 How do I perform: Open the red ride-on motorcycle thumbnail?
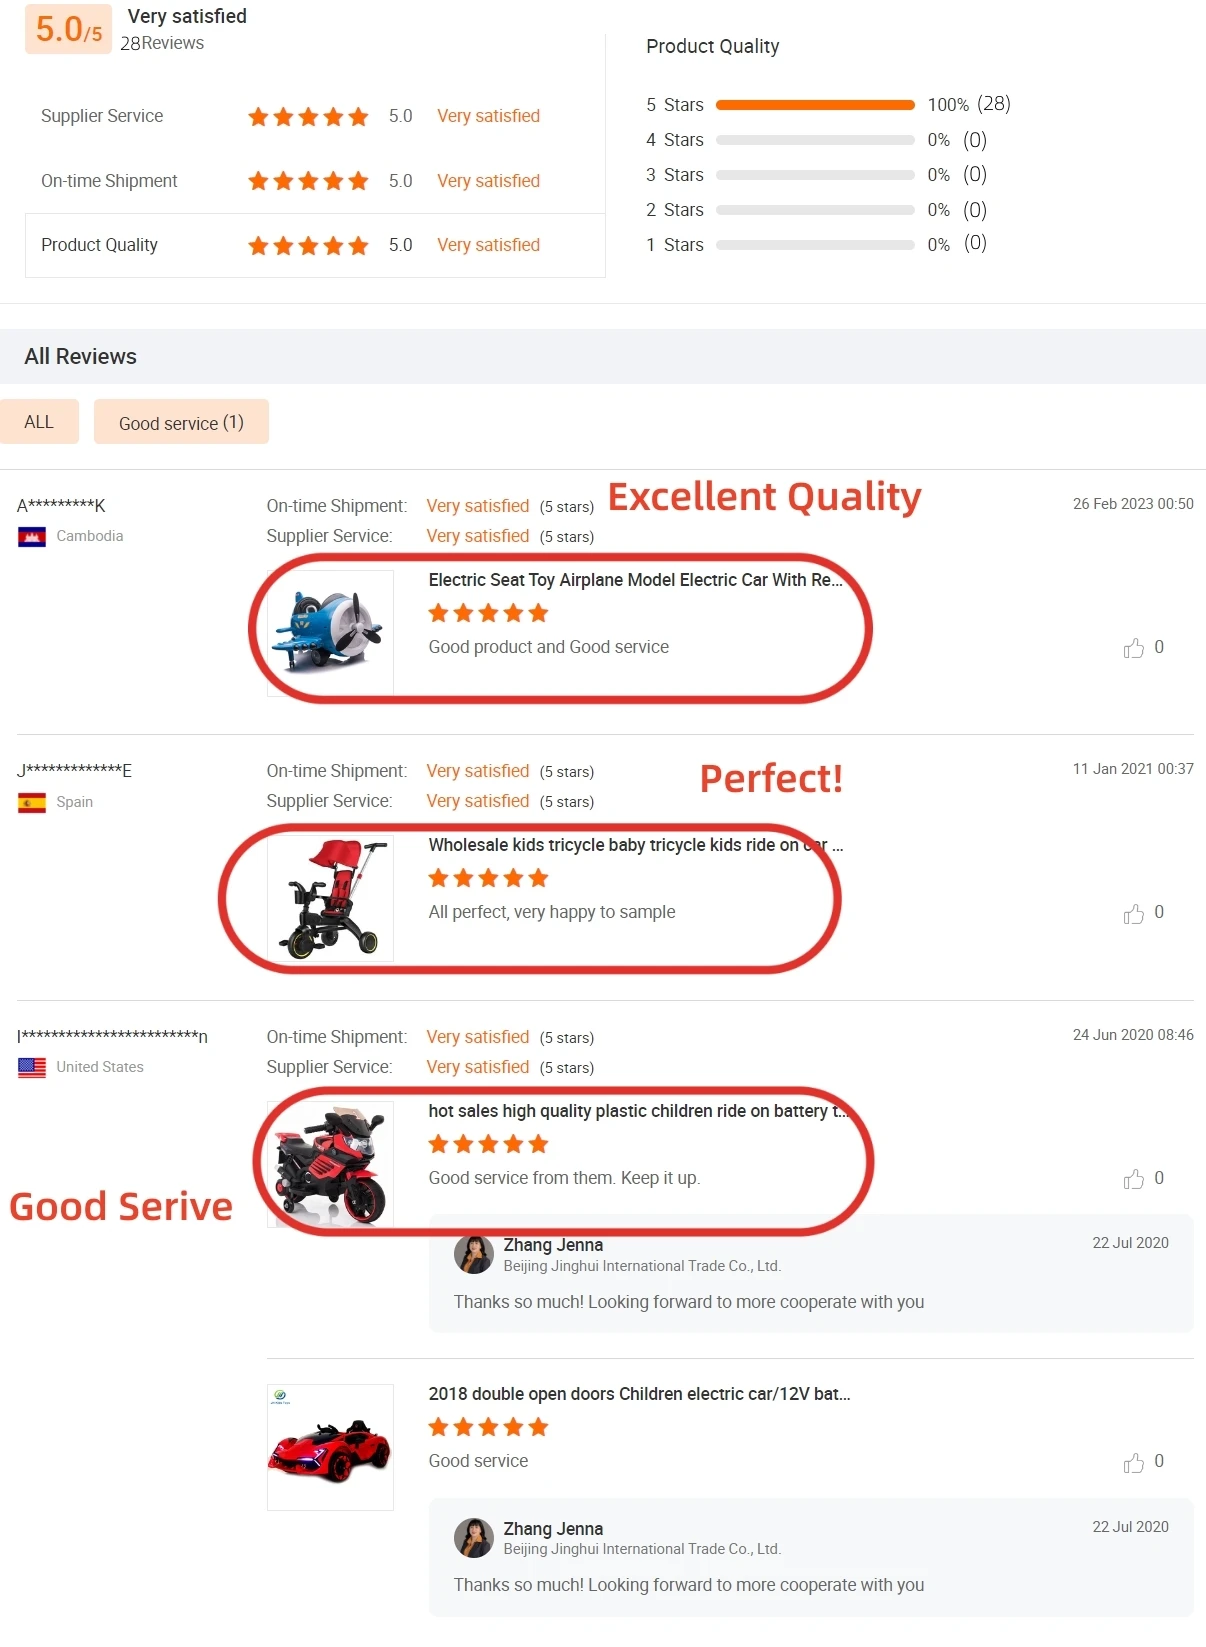tap(330, 1164)
